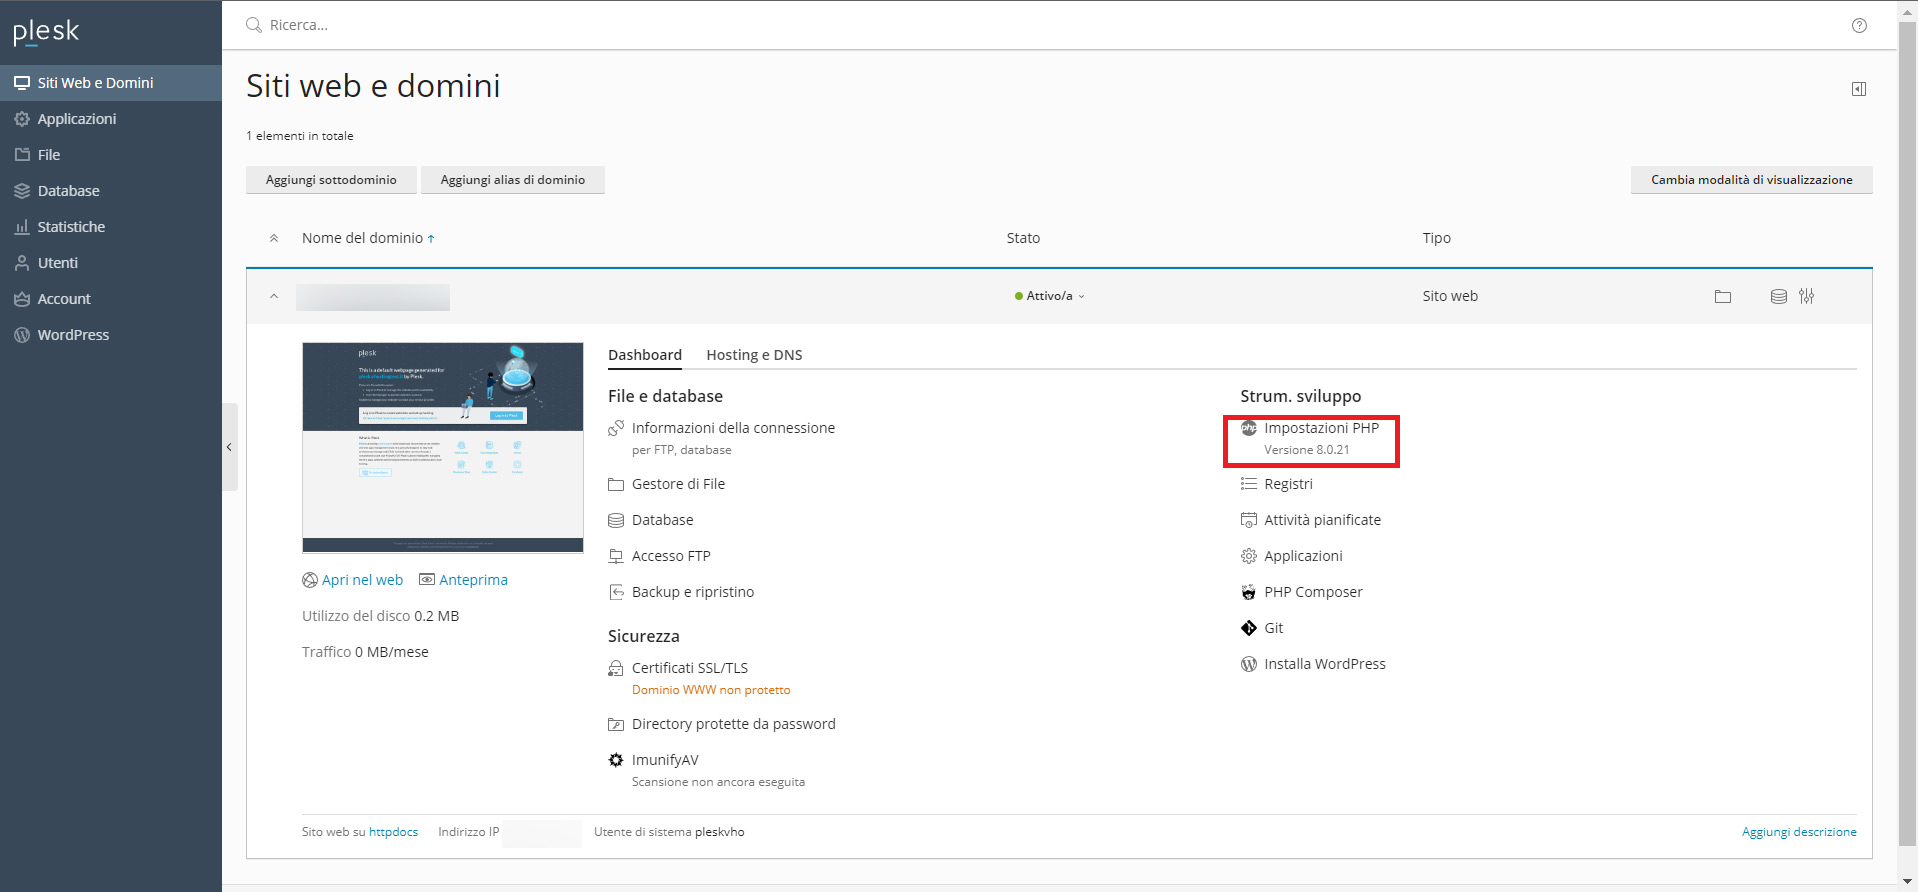Screen dimensions: 1918x892
Task: Open ImunifyAV
Action: pos(665,760)
